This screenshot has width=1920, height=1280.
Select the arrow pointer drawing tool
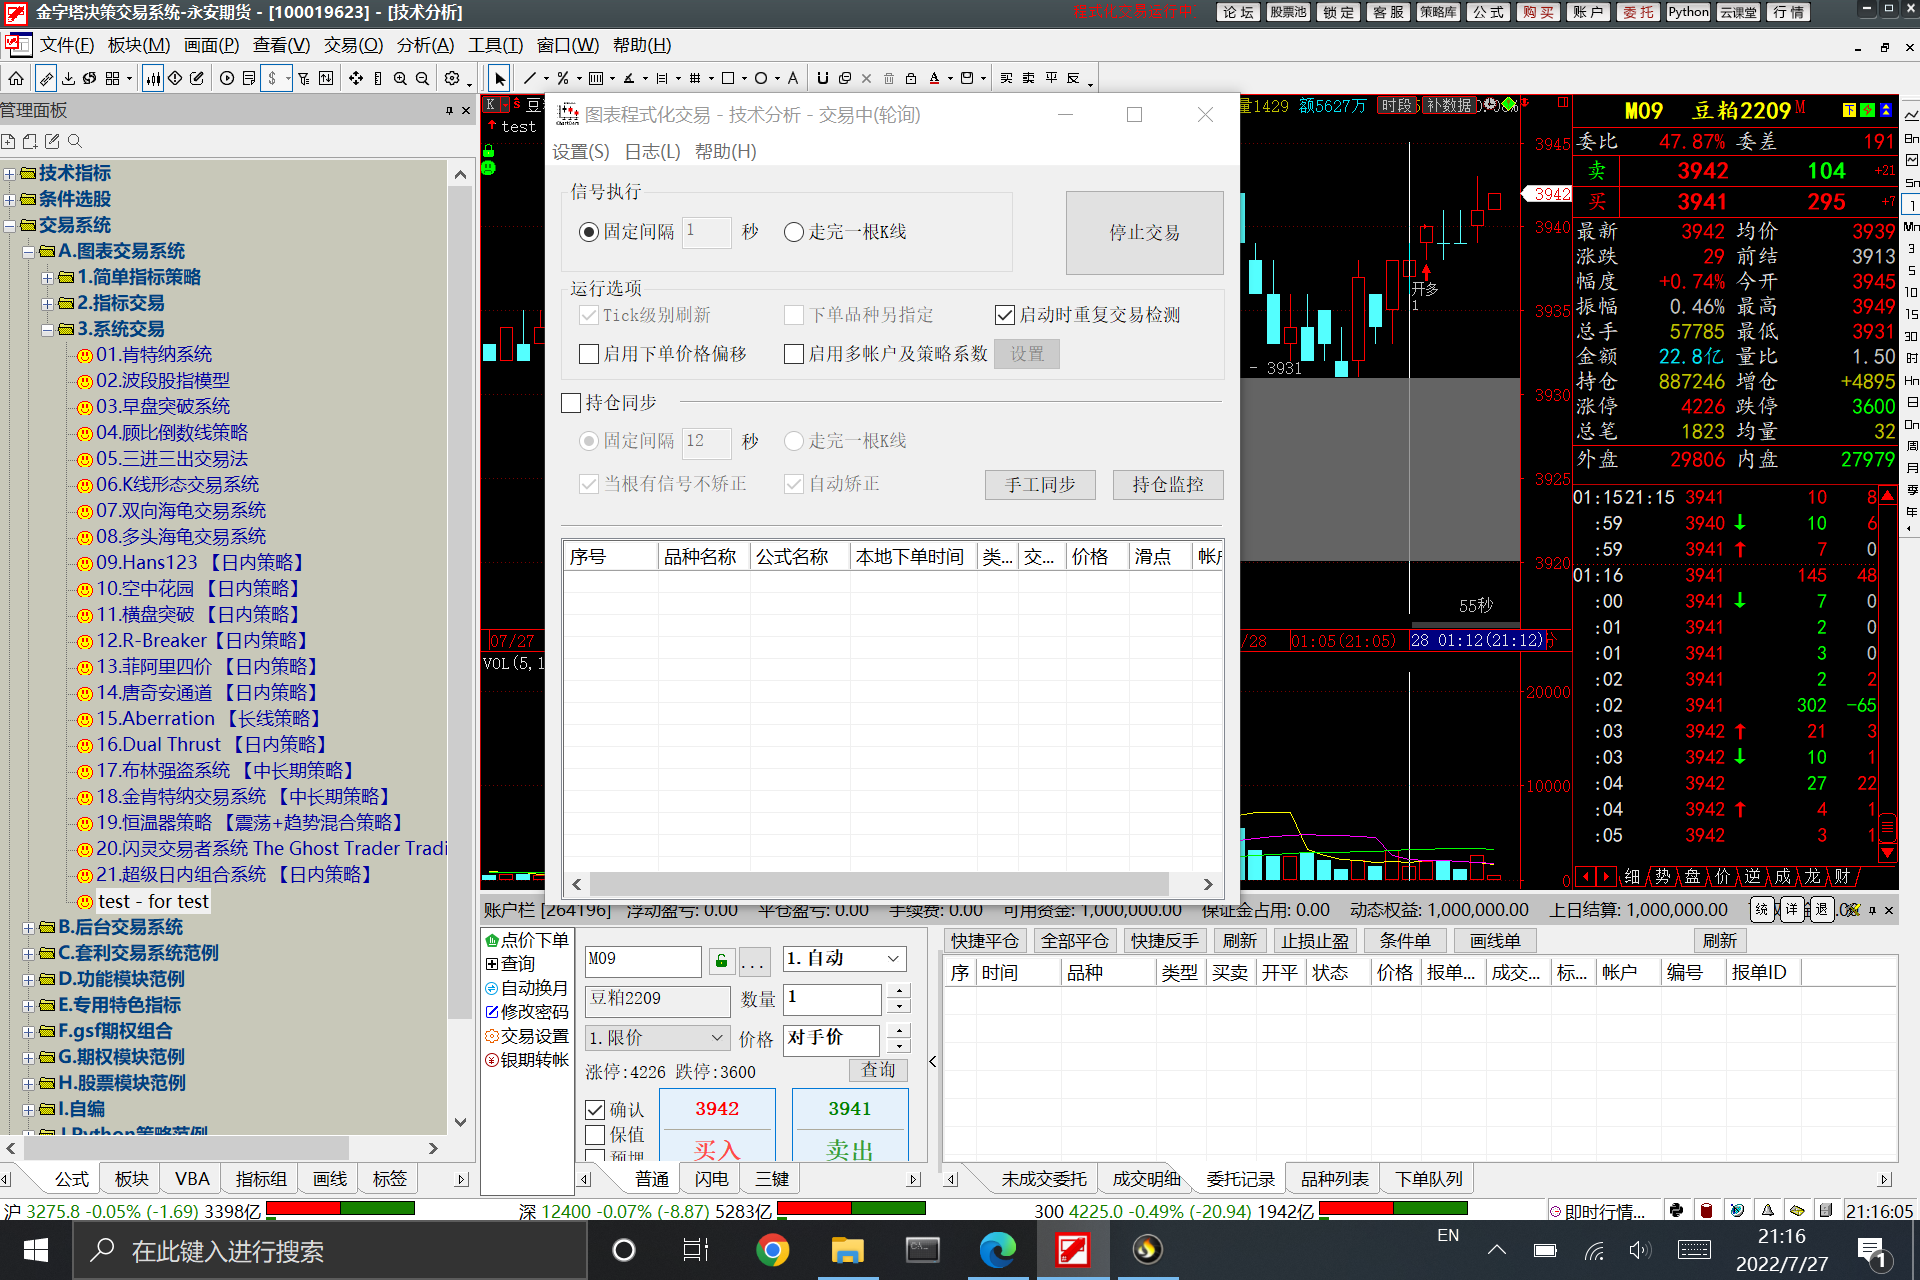[500, 78]
